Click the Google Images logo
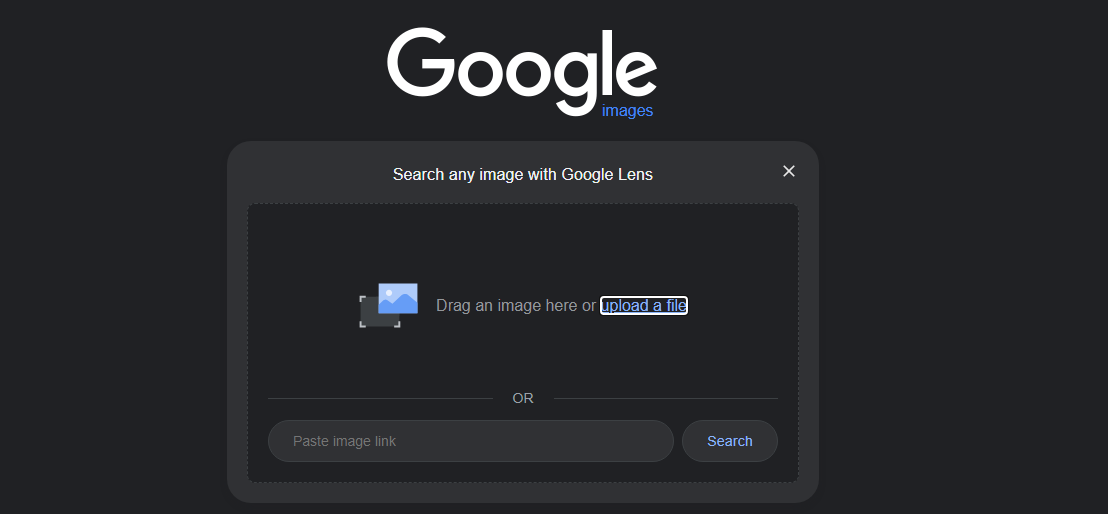Viewport: 1108px width, 514px height. coord(522,73)
